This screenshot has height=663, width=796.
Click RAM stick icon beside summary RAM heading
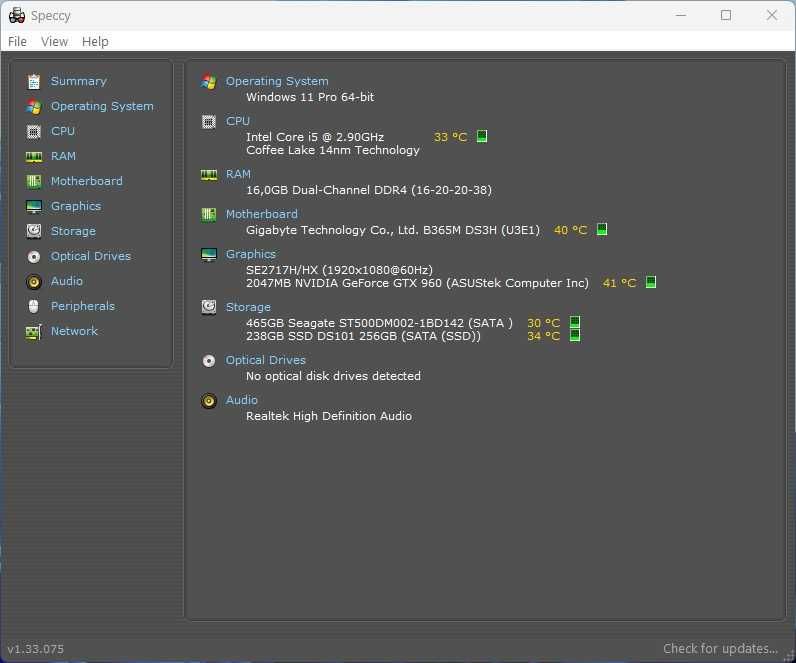tap(209, 175)
